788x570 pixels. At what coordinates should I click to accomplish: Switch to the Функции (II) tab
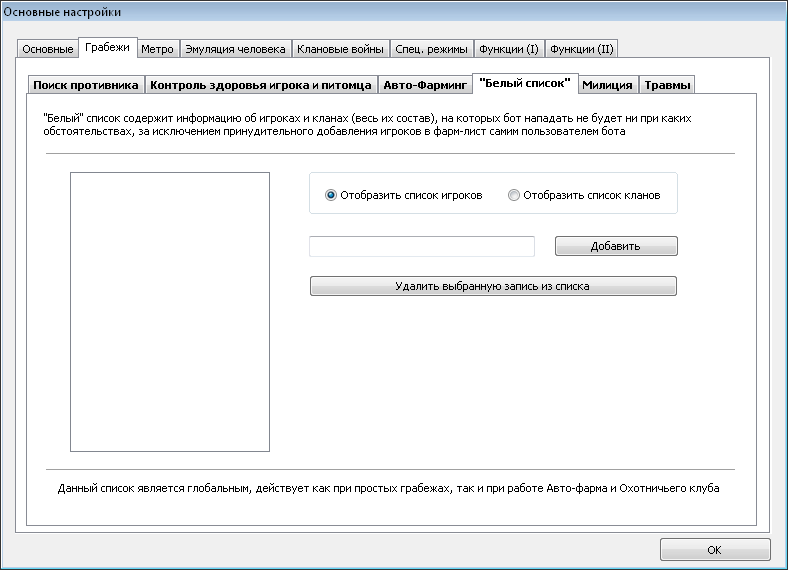tap(581, 49)
